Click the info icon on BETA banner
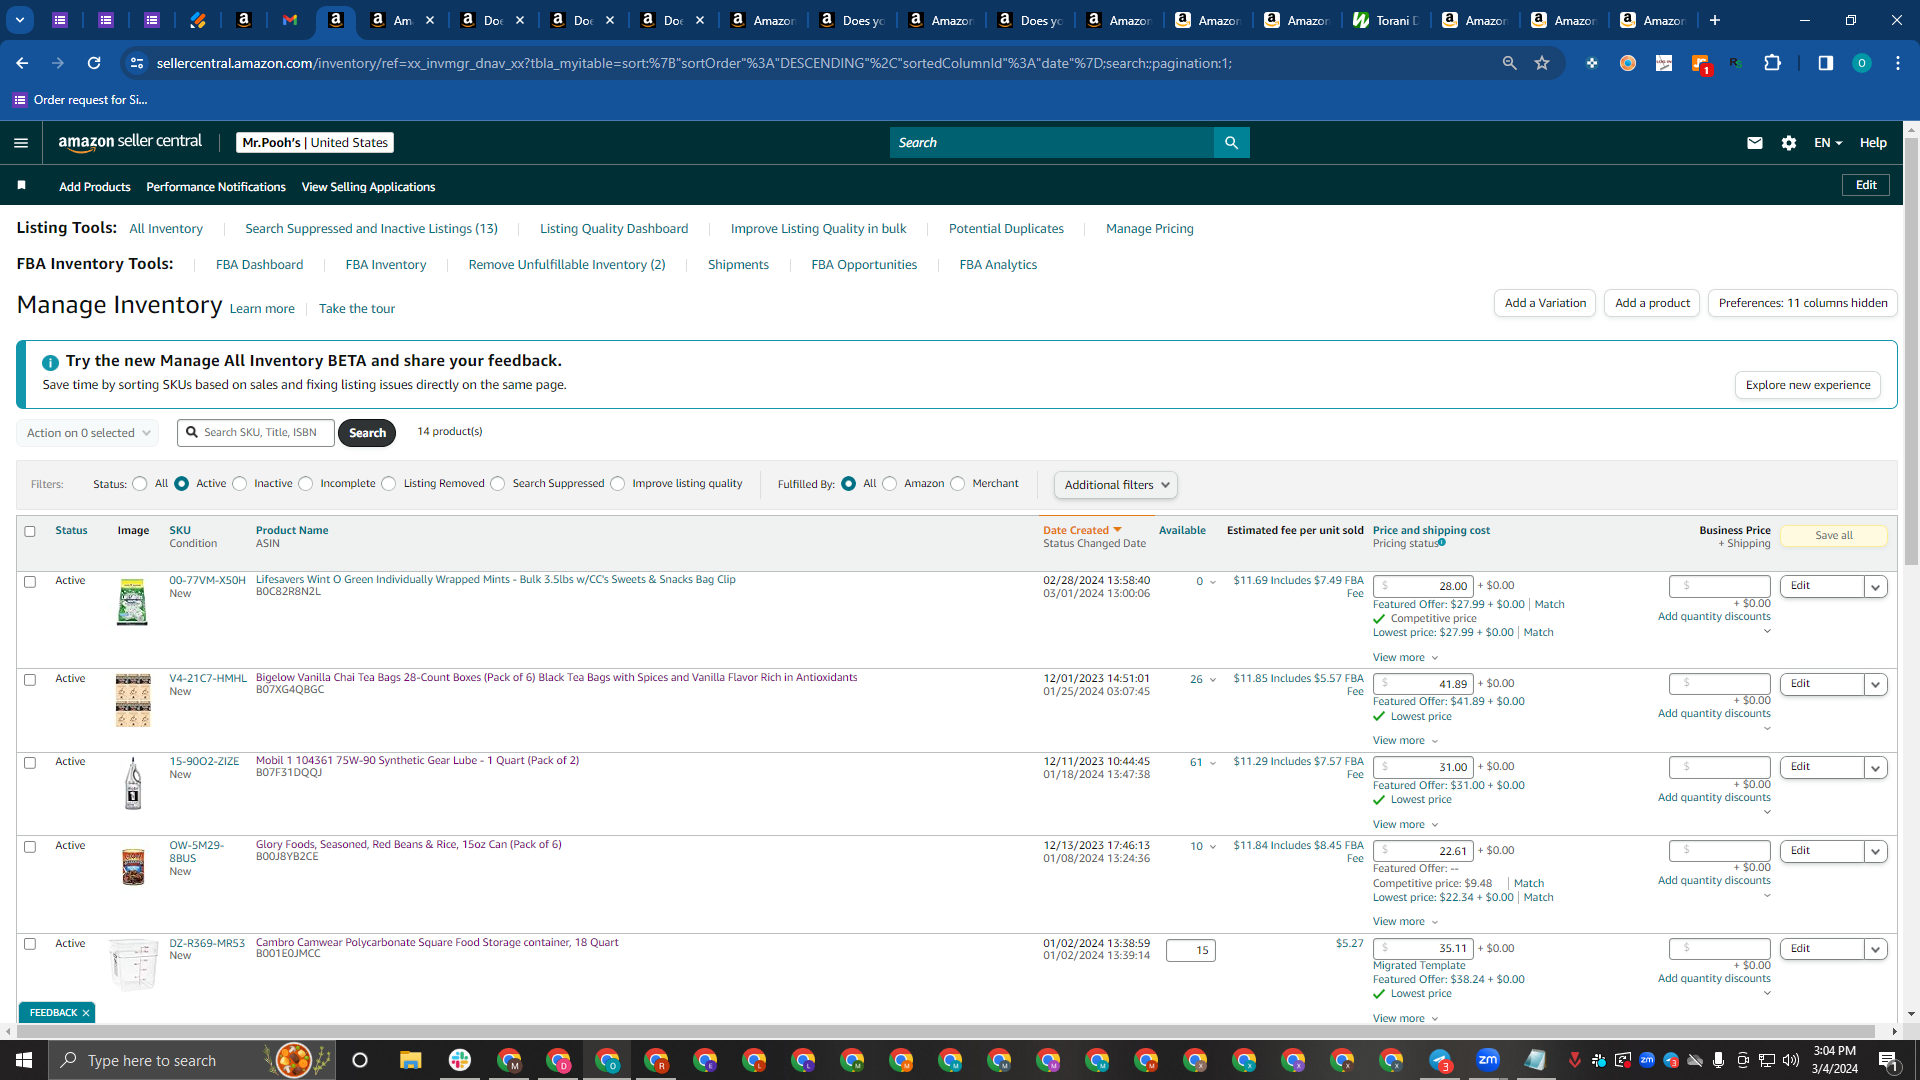Viewport: 1920px width, 1080px height. click(x=50, y=362)
